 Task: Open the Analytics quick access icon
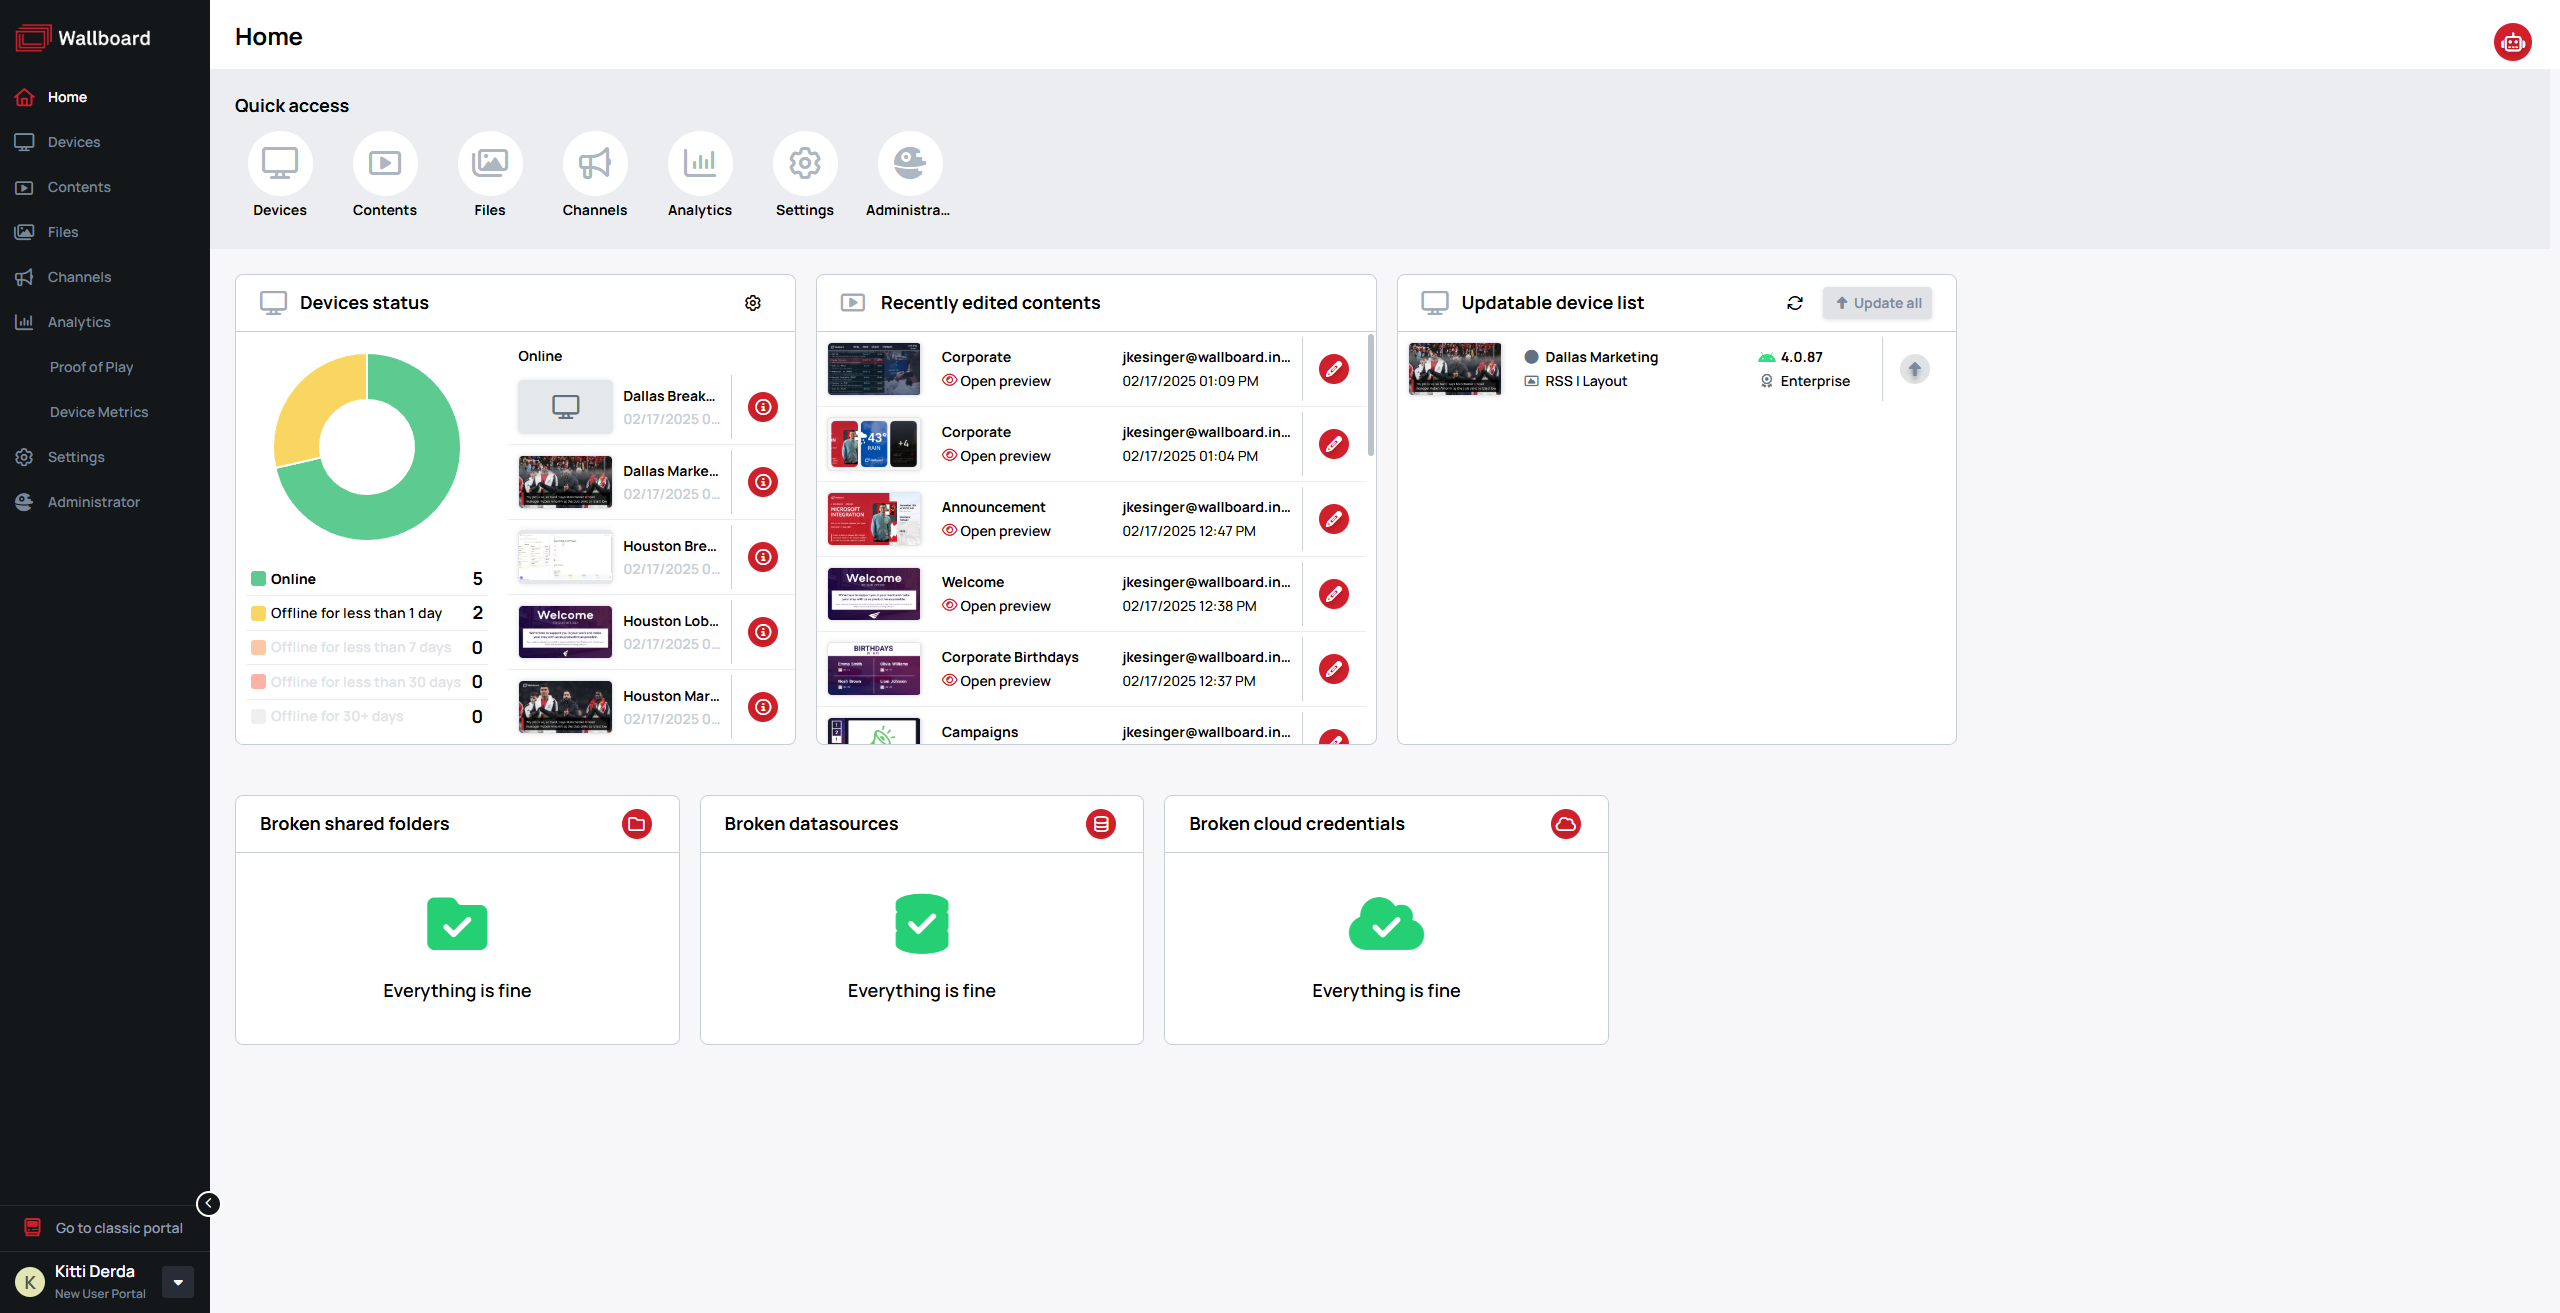click(699, 164)
